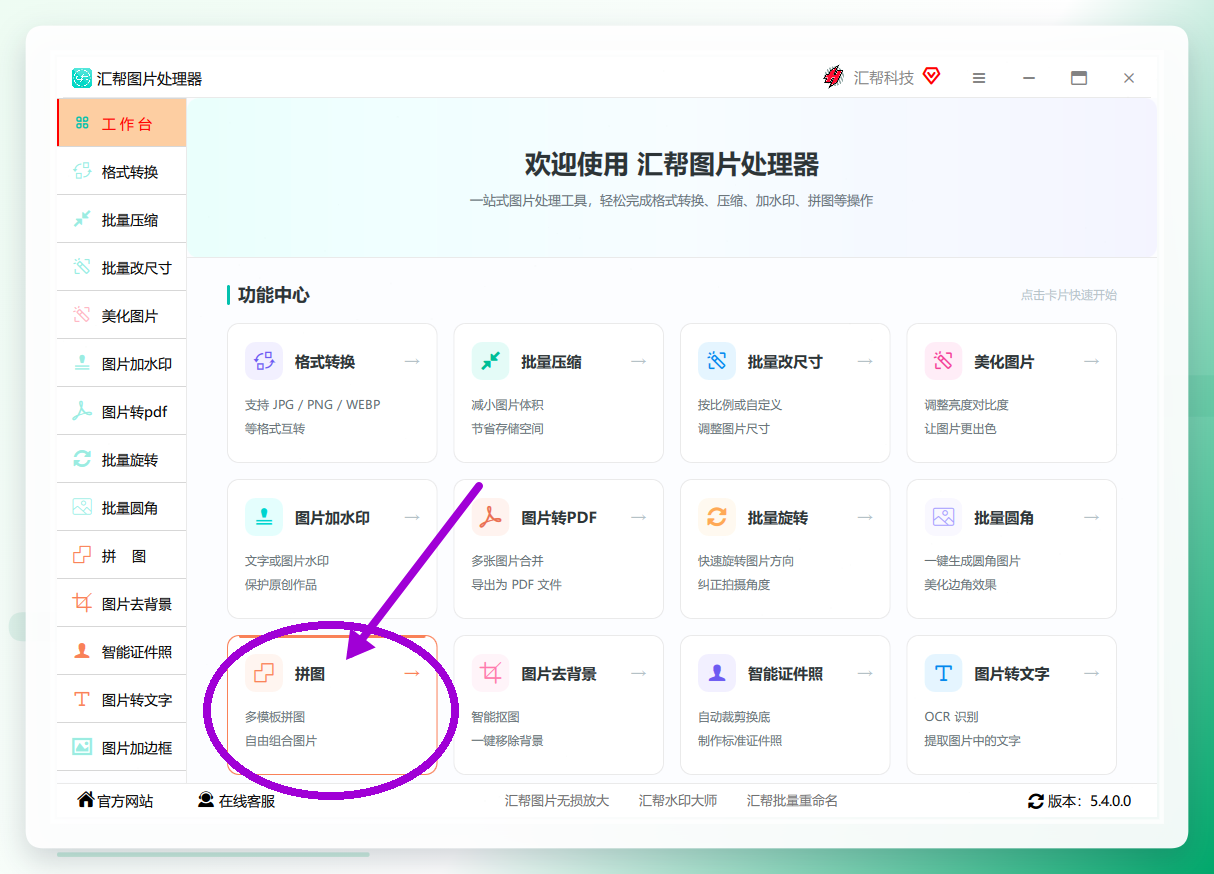The height and width of the screenshot is (874, 1214).
Task: Open 批量压缩 in the sidebar
Action: point(122,219)
